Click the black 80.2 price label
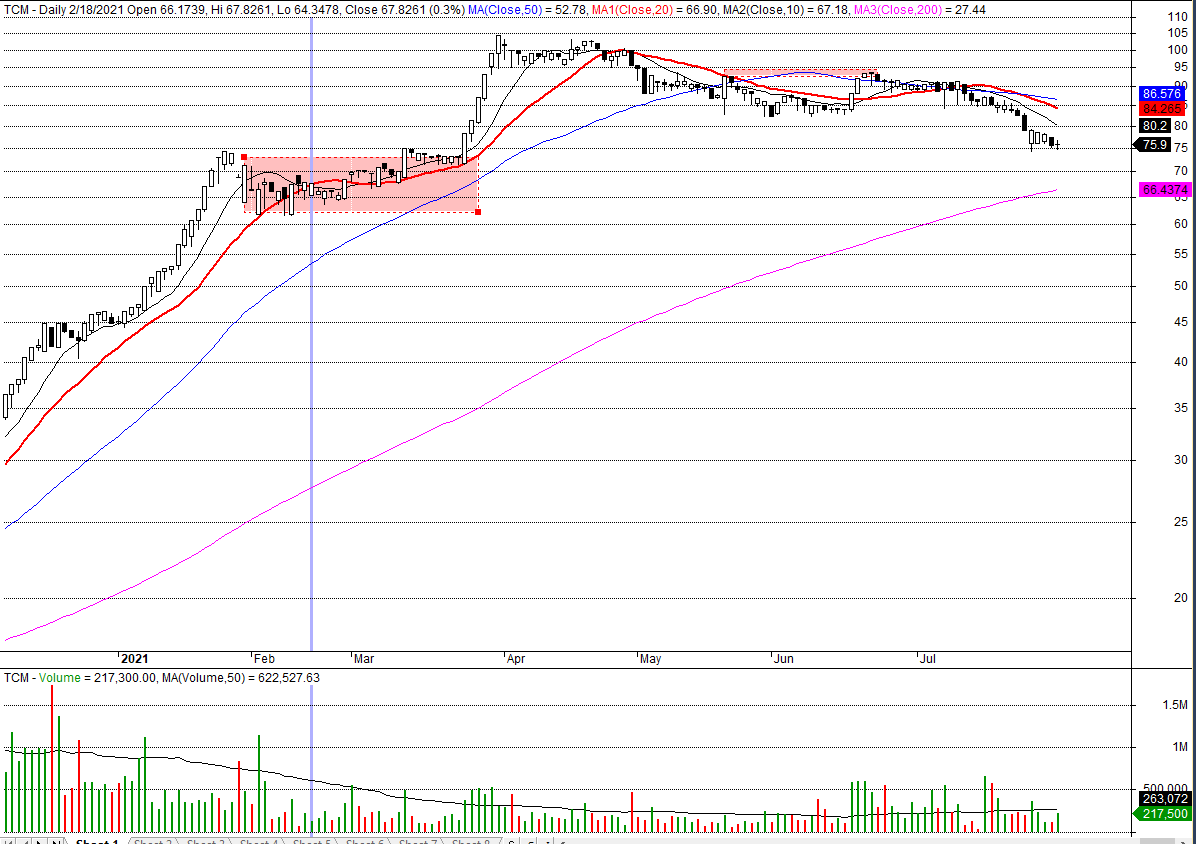1196x844 pixels. pos(1155,126)
